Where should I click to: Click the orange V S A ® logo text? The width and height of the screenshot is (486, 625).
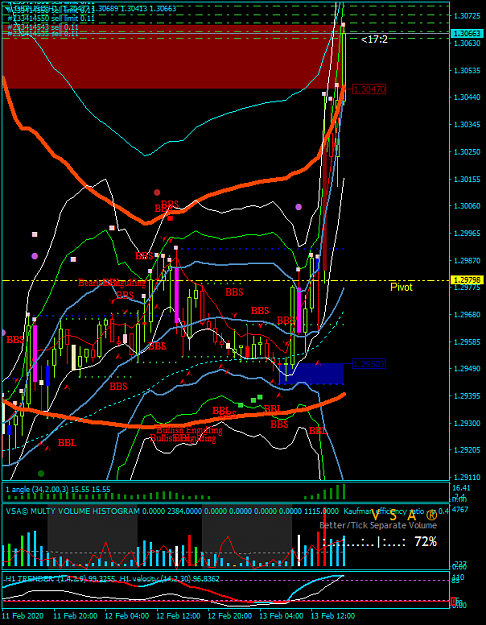tap(403, 516)
